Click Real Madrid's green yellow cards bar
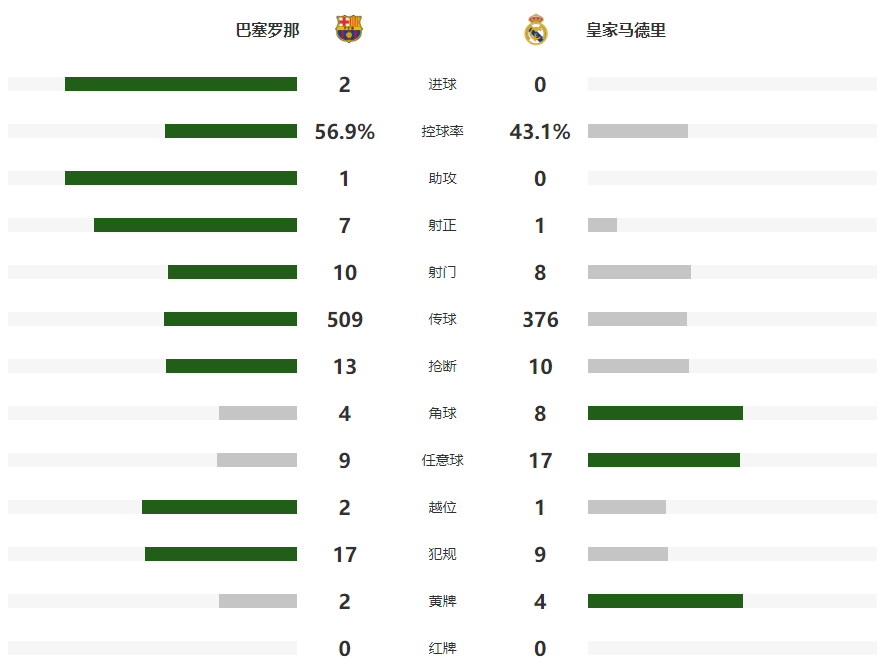Image resolution: width=883 pixels, height=665 pixels. (x=665, y=601)
